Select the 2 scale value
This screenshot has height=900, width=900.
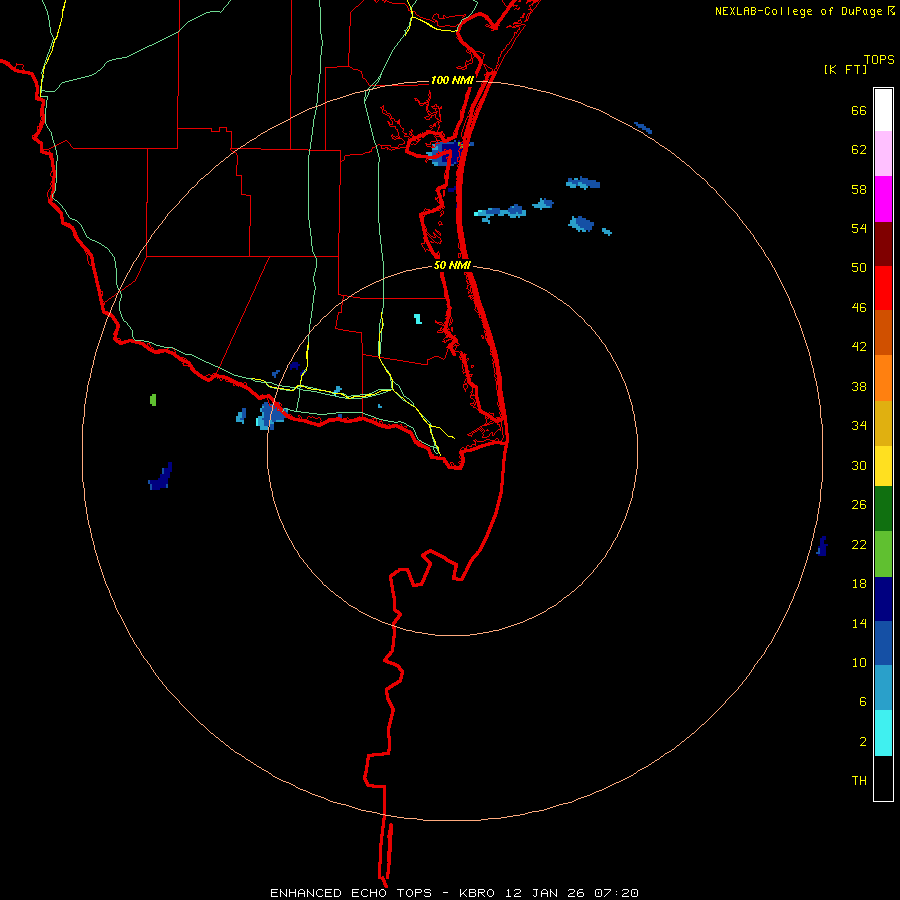[863, 742]
